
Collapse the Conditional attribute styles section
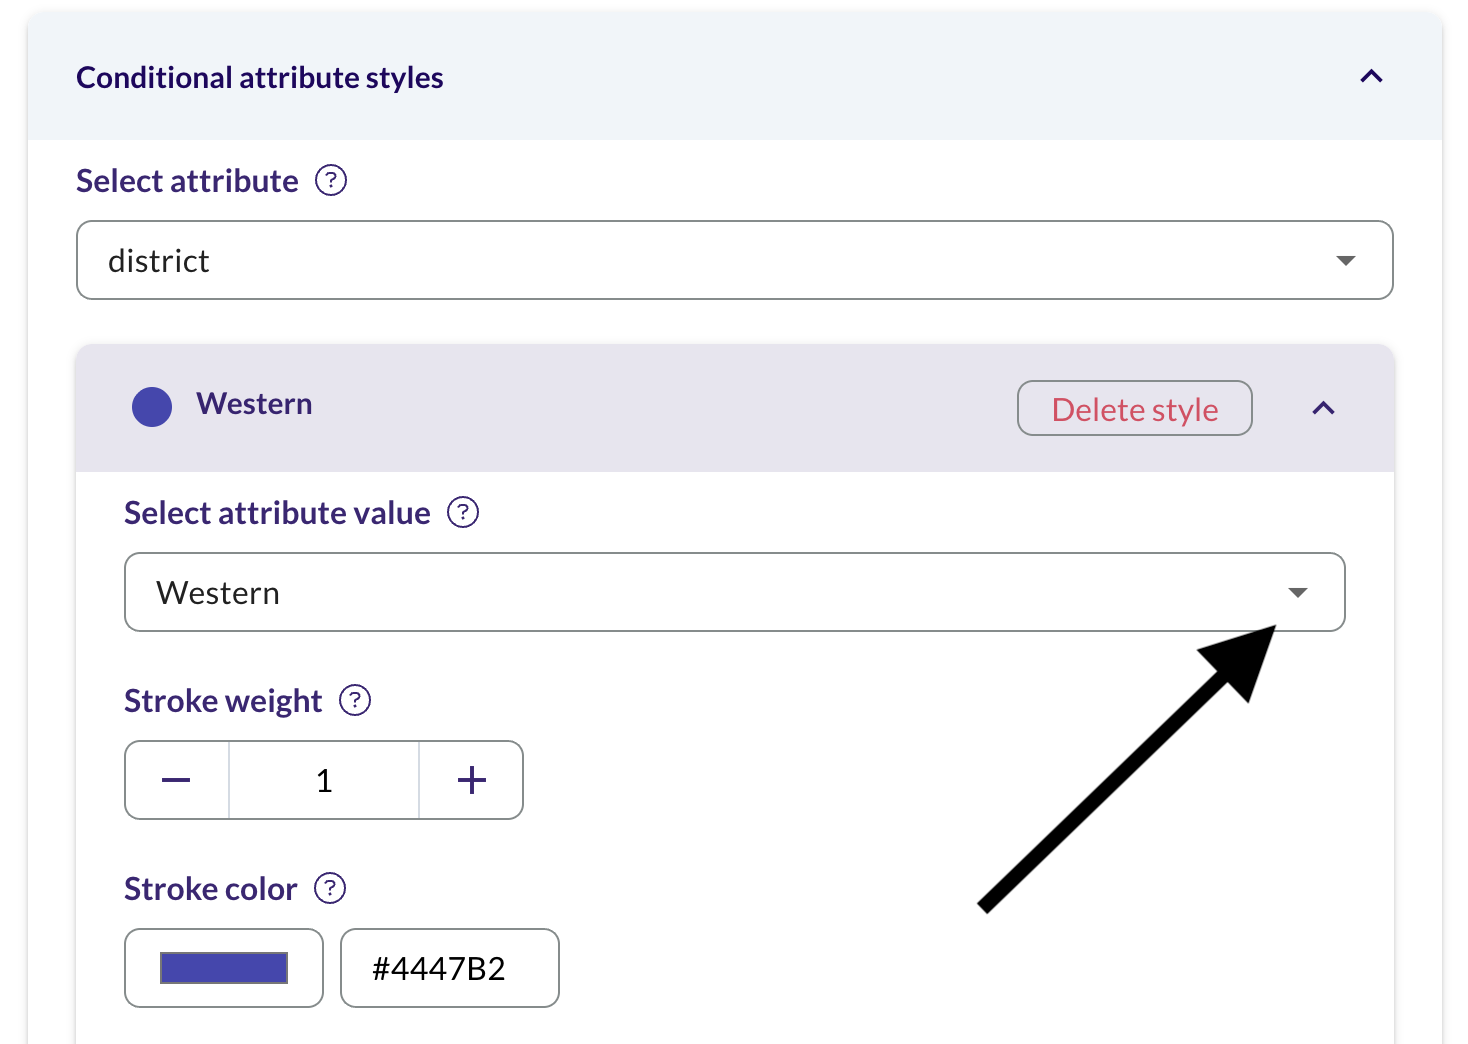tap(1372, 77)
